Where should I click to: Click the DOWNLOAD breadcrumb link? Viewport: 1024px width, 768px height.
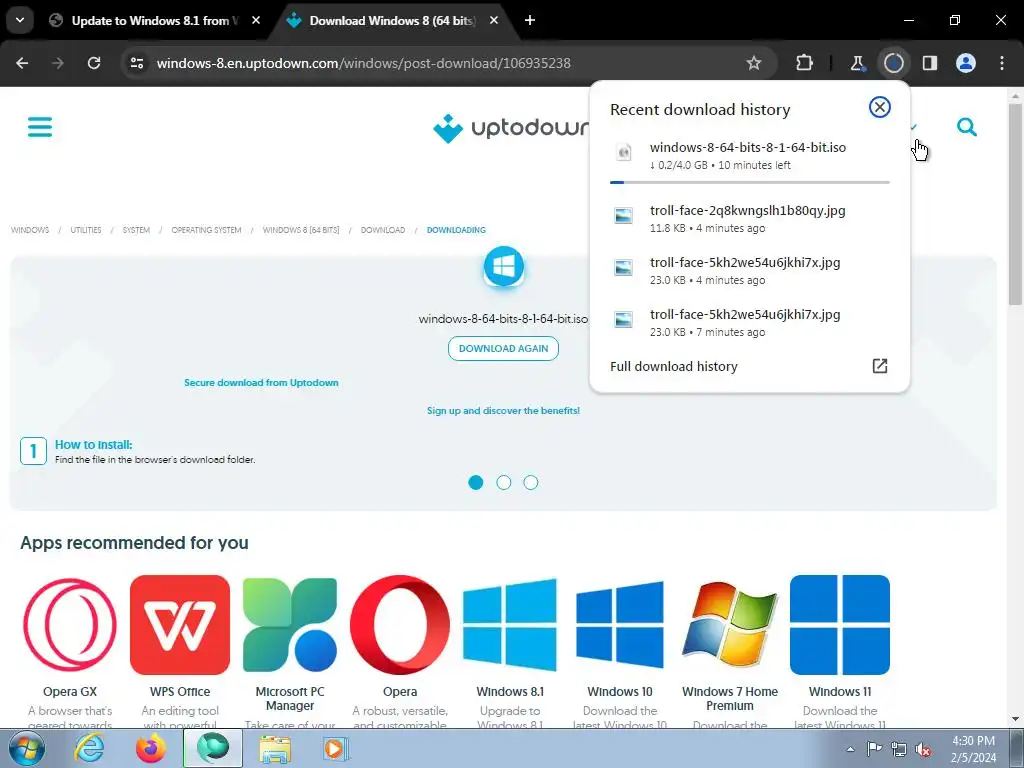(383, 230)
